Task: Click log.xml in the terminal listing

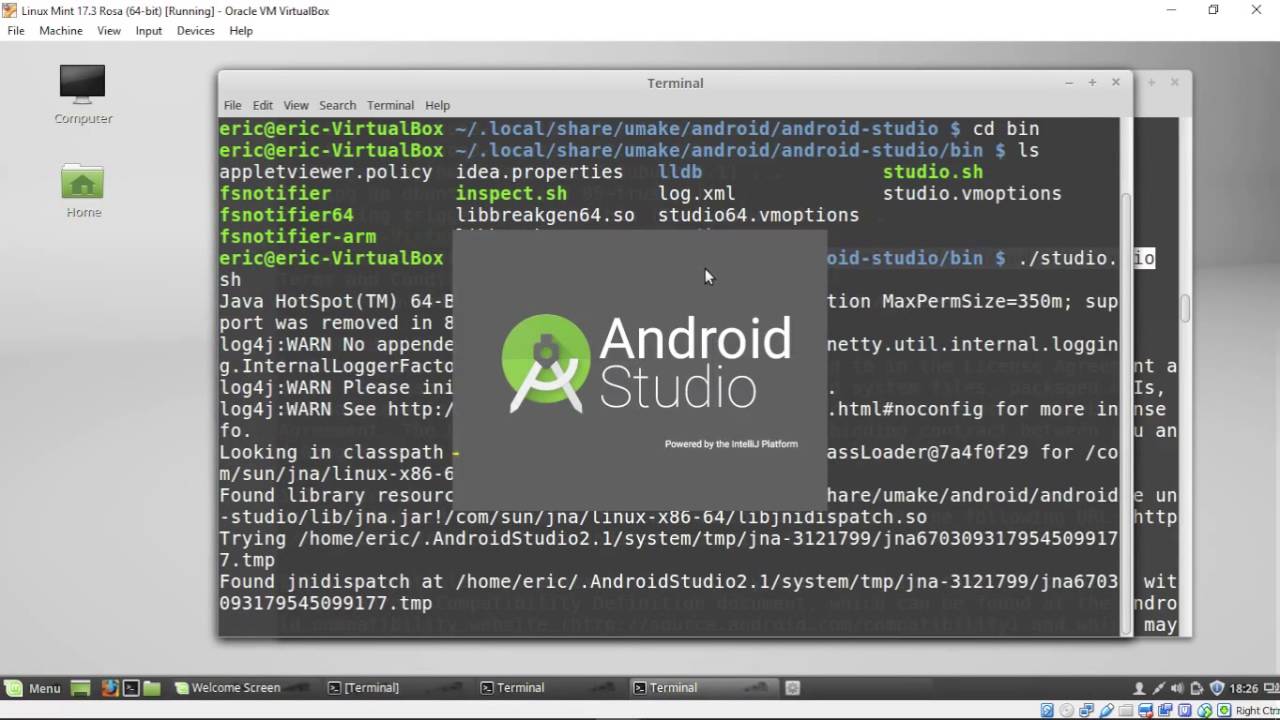Action: pos(696,194)
